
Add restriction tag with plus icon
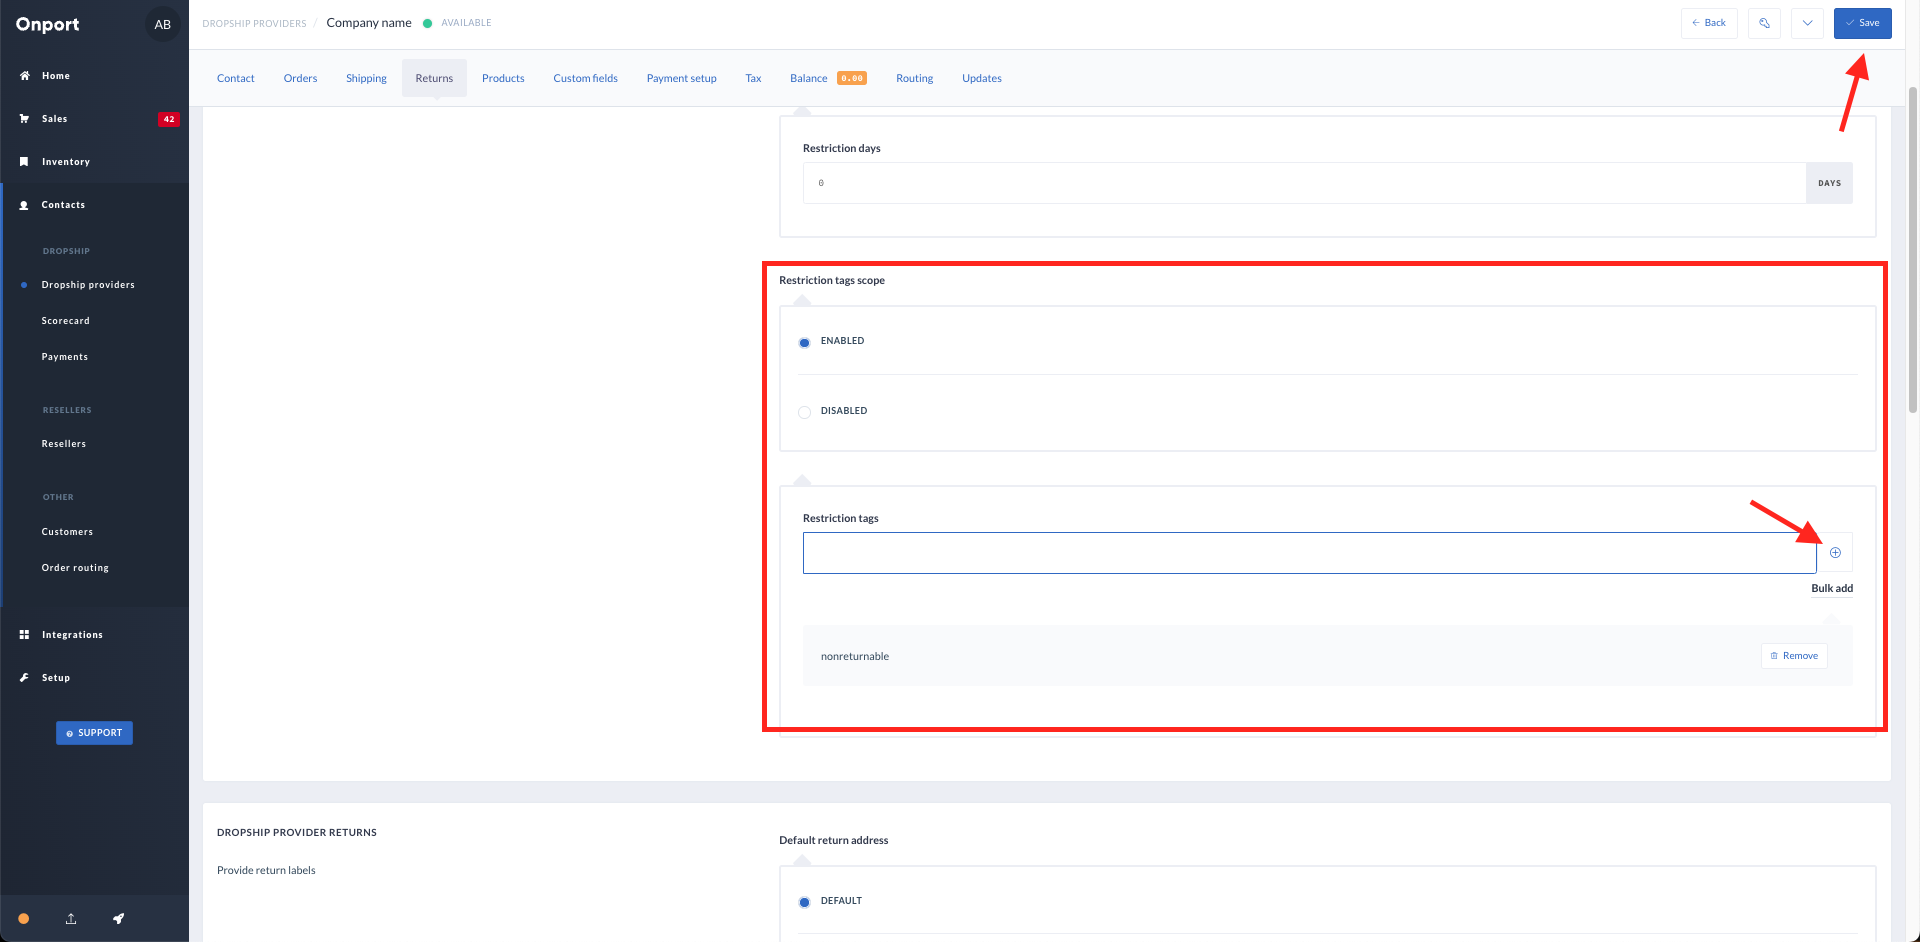pyautogui.click(x=1835, y=553)
